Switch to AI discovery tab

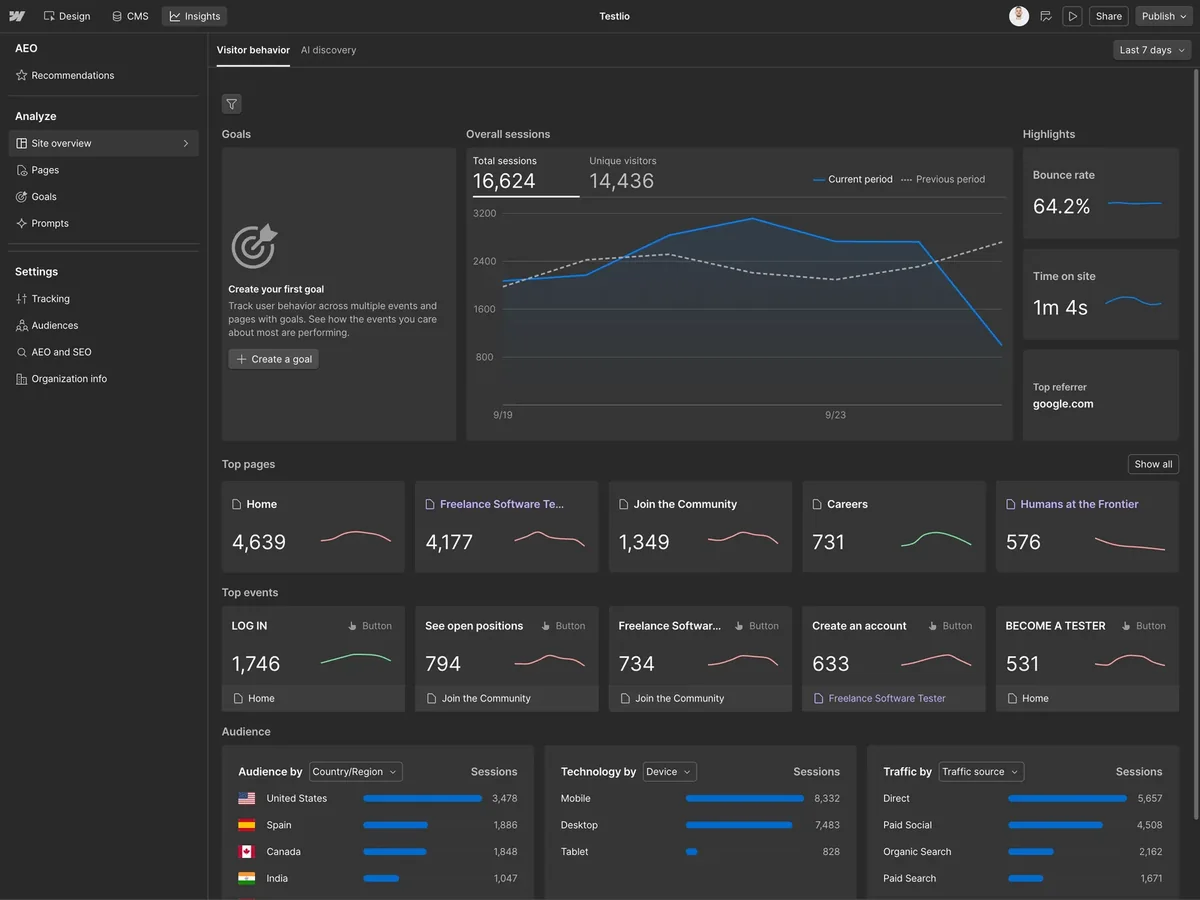[328, 50]
